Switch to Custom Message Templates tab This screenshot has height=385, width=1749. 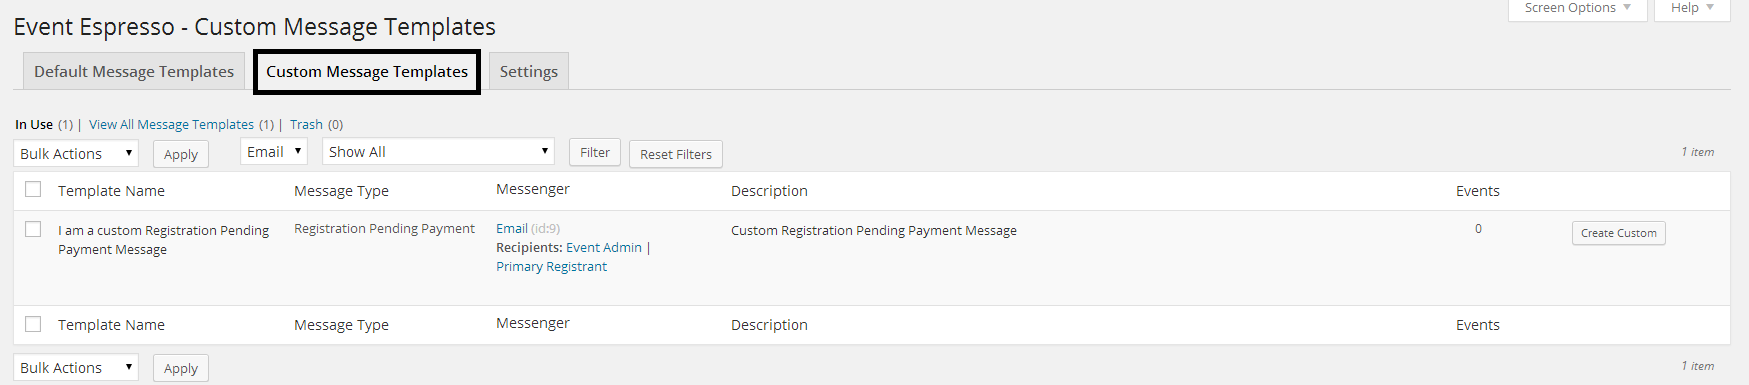(367, 72)
